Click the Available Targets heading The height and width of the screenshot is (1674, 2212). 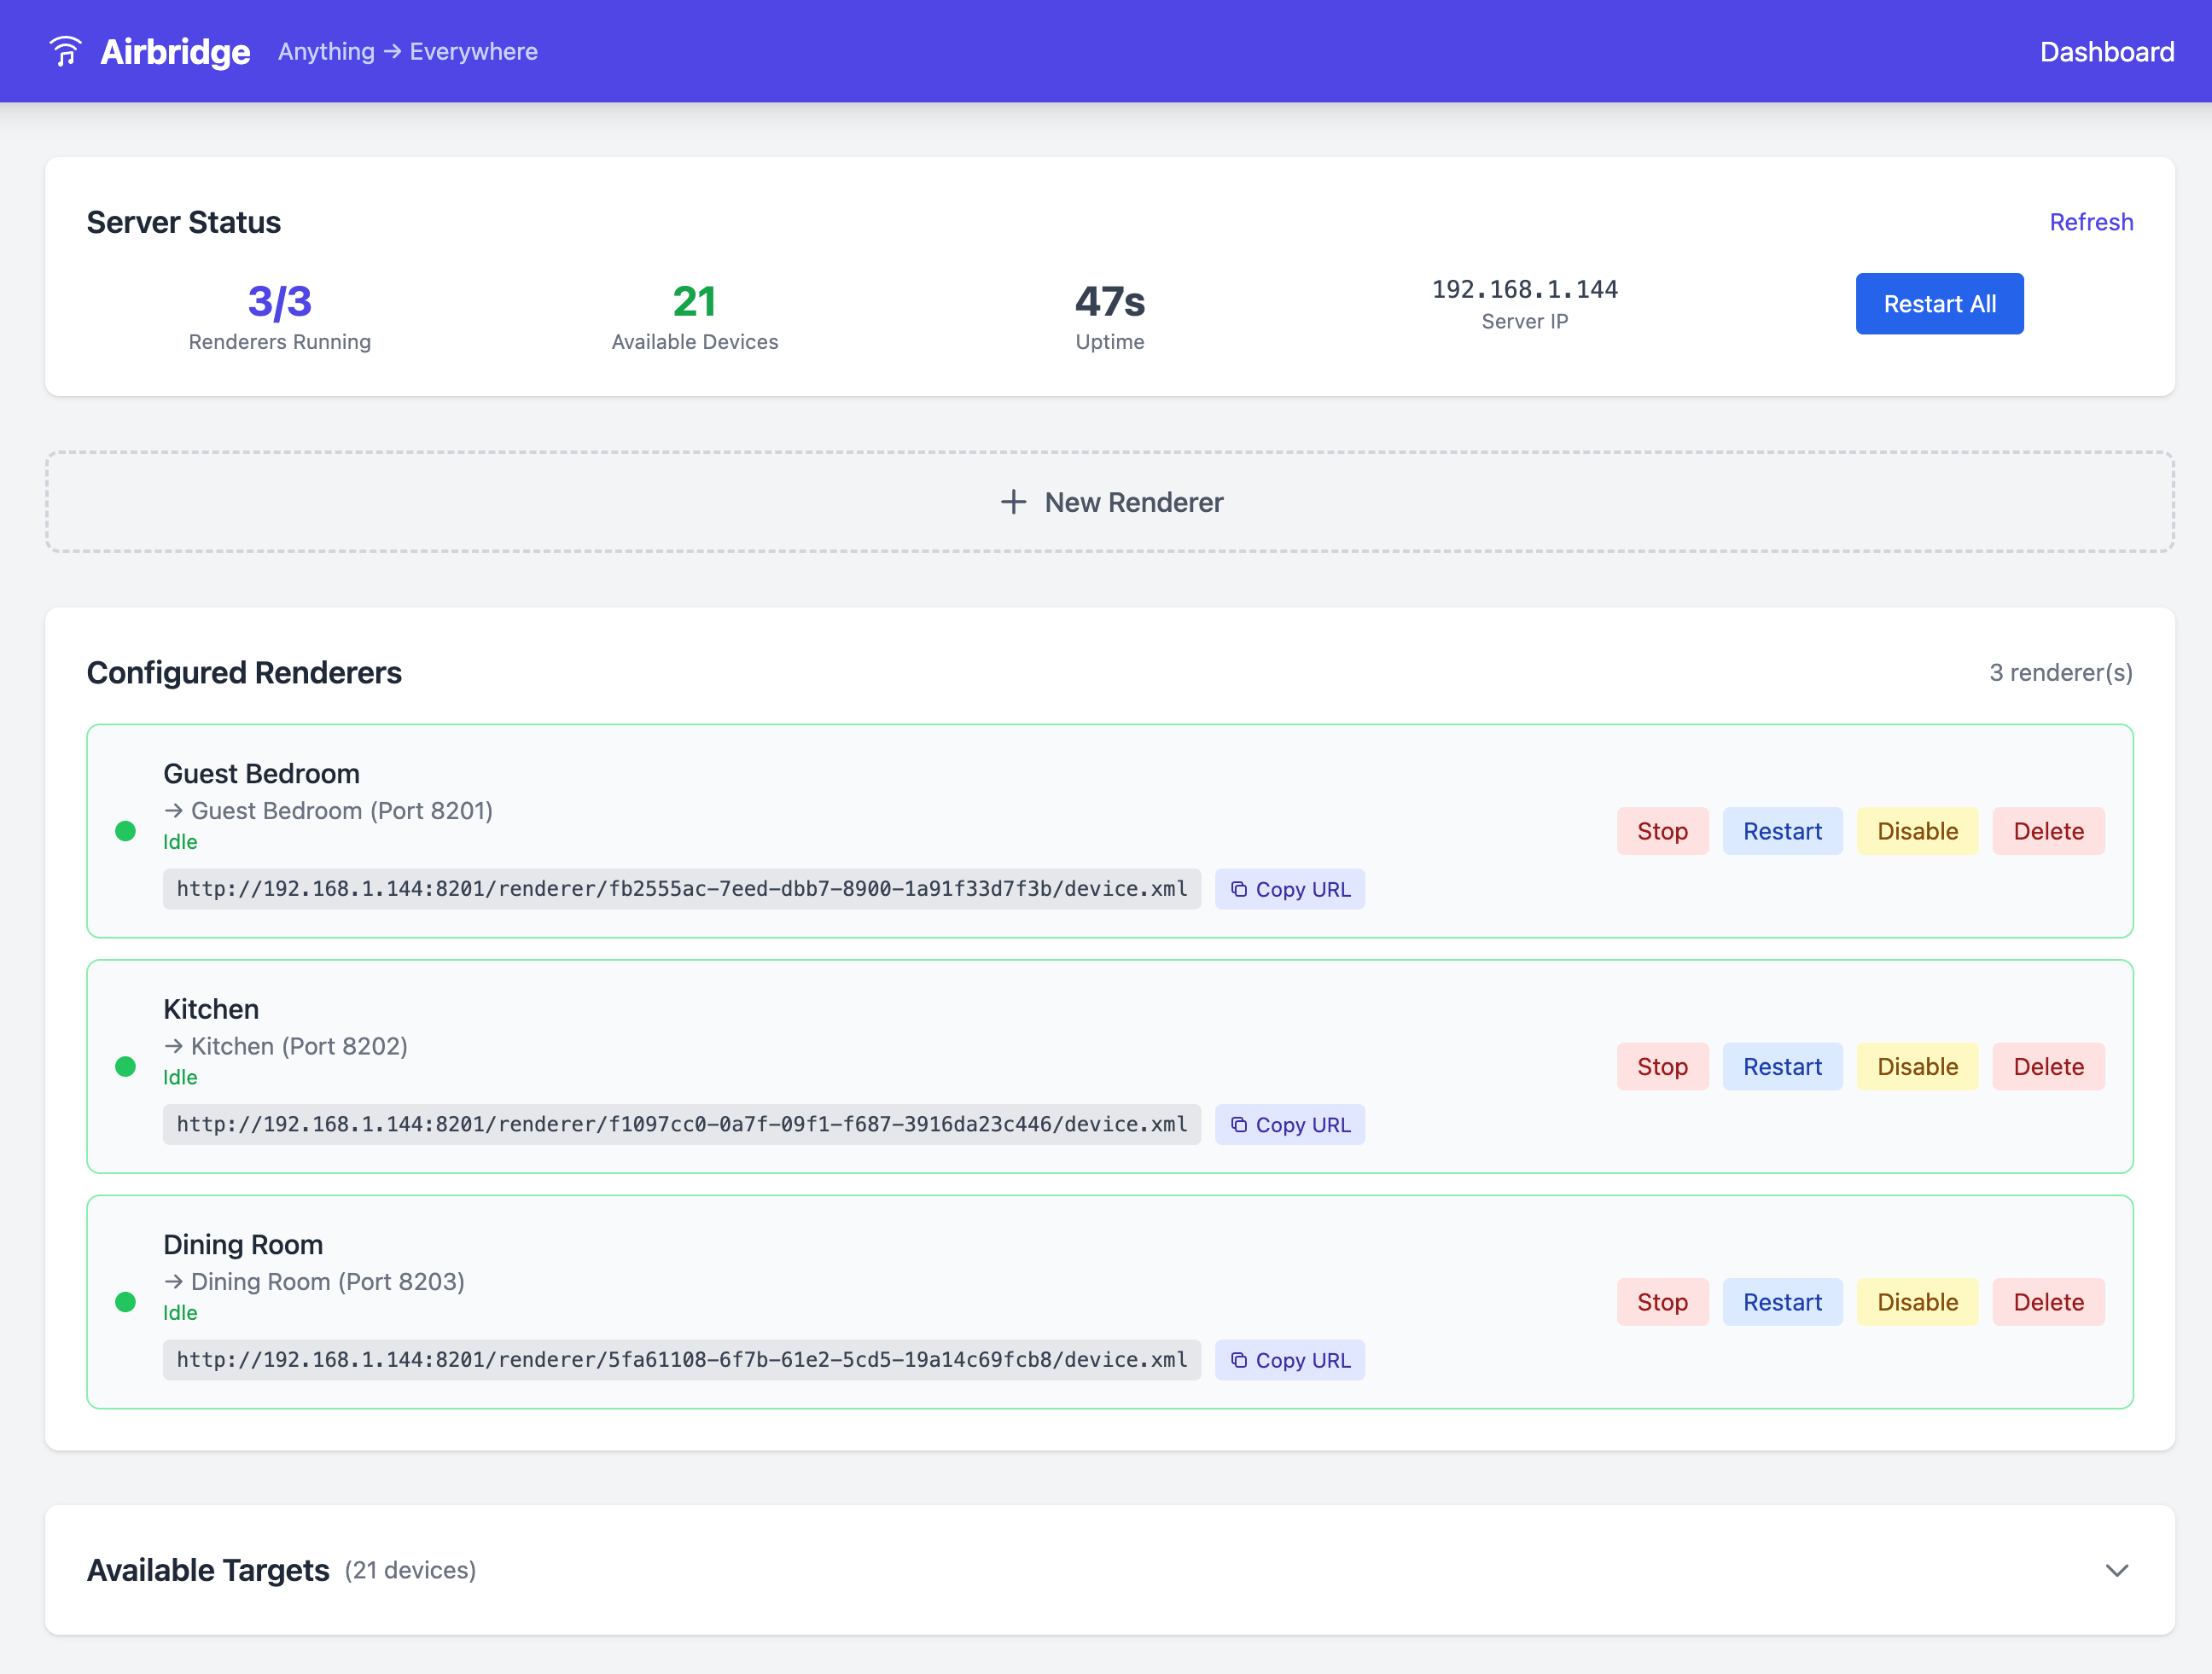click(x=208, y=1570)
